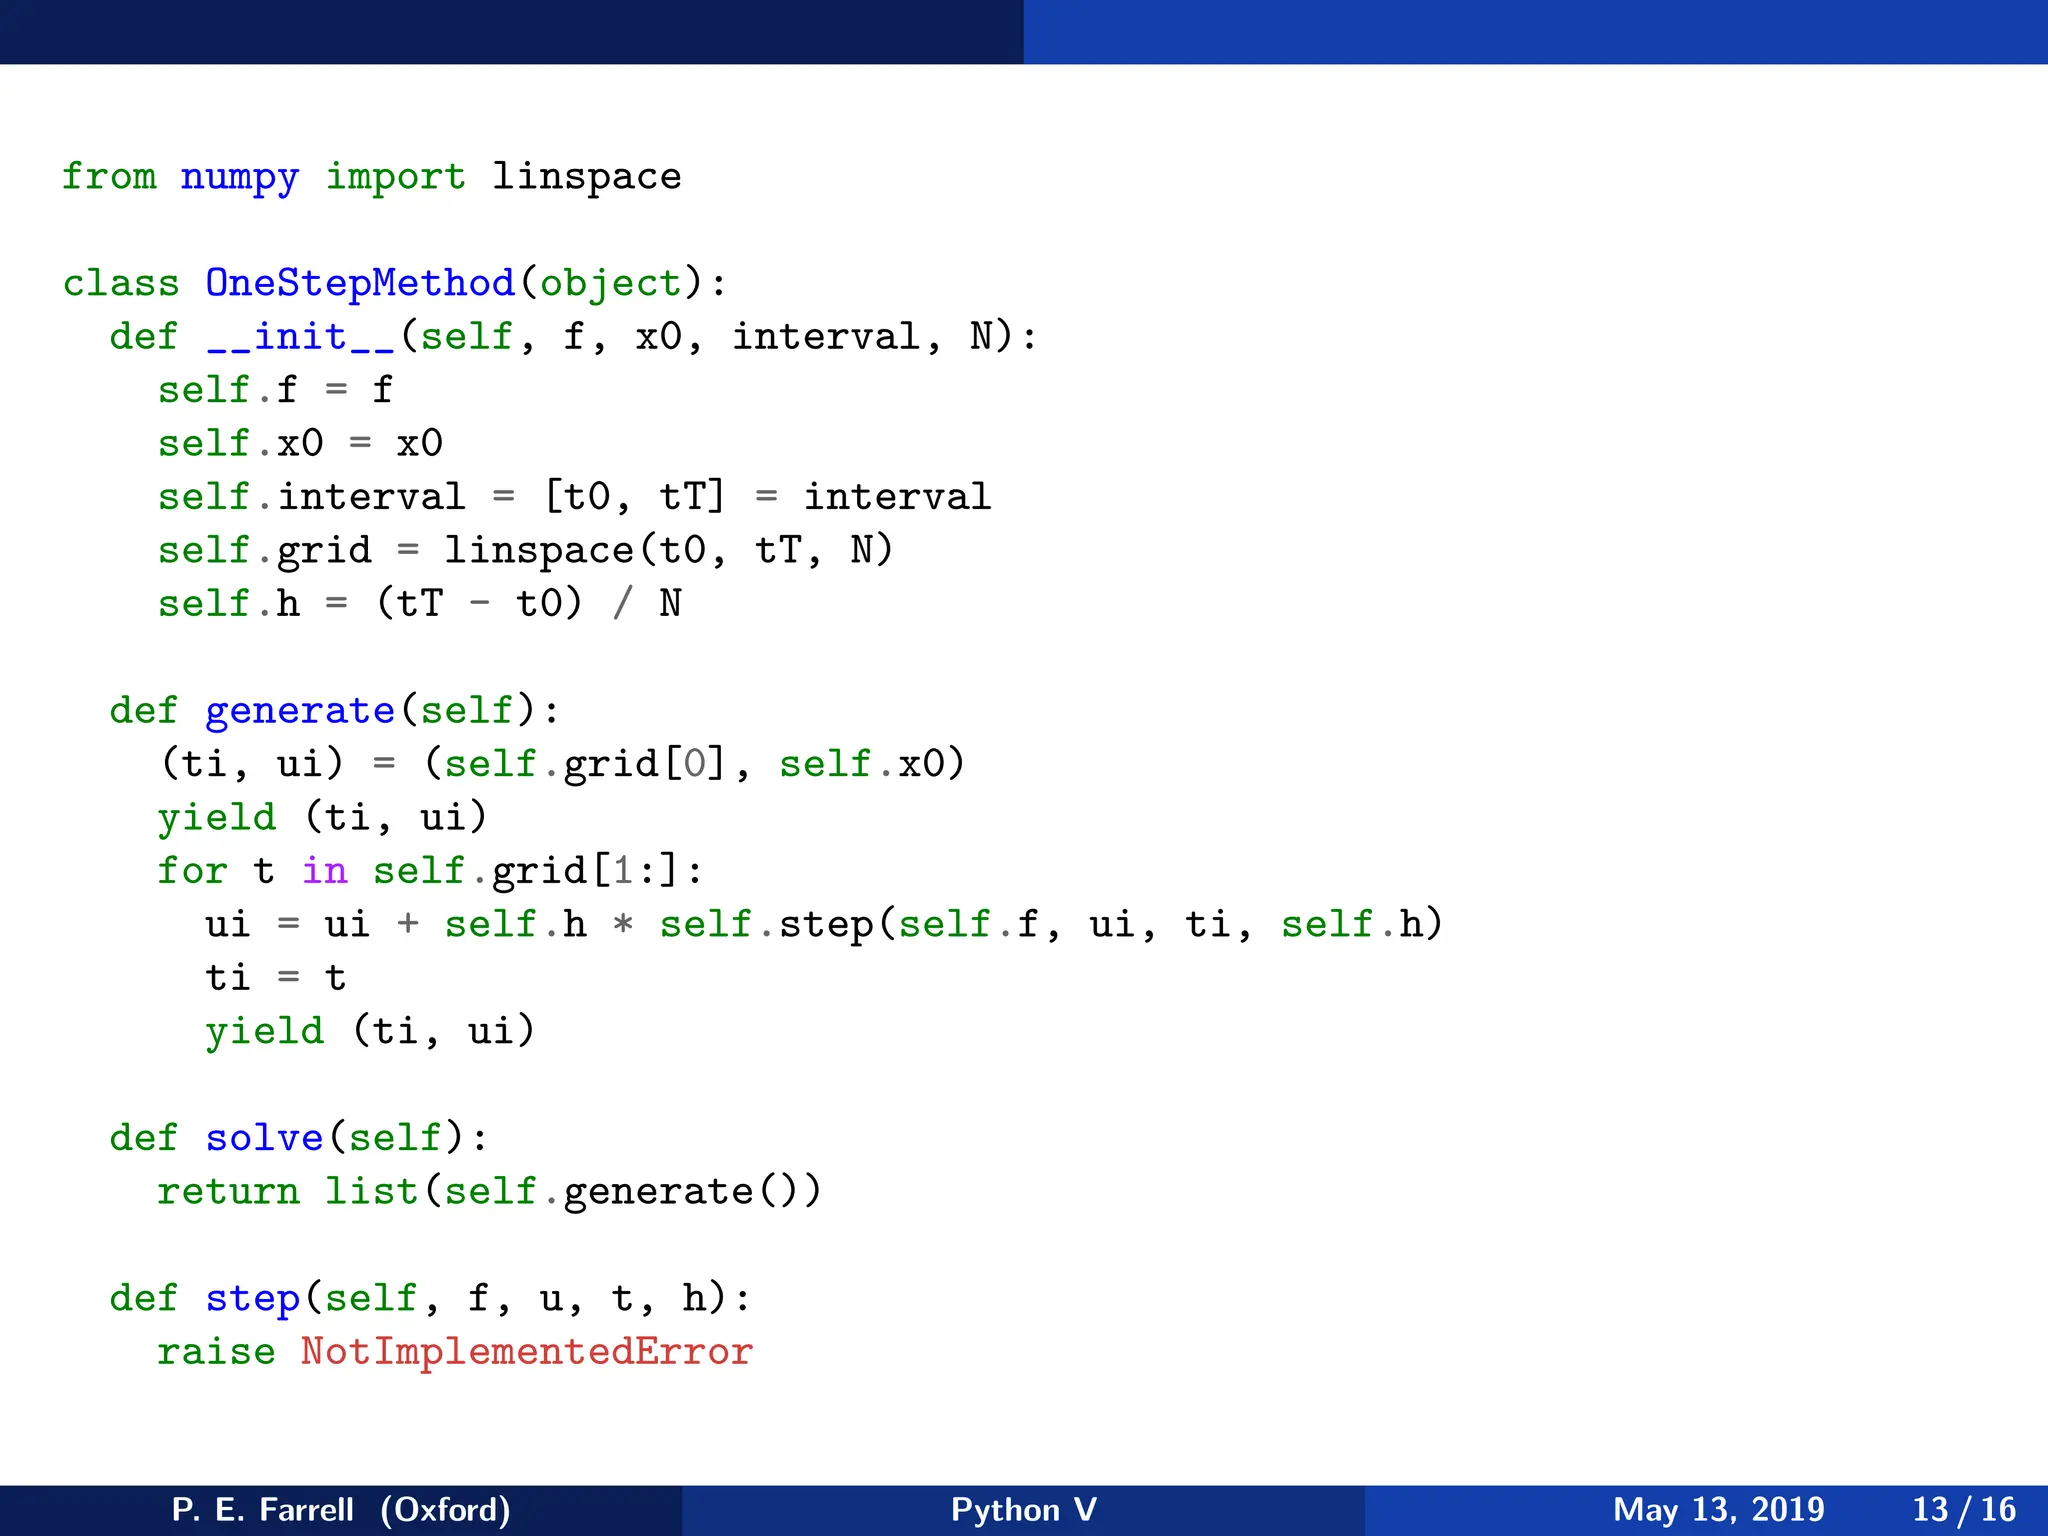Click the author name 'P. E. Farrell (Oxford)' in footer
This screenshot has height=1536, width=2048.
tap(341, 1510)
